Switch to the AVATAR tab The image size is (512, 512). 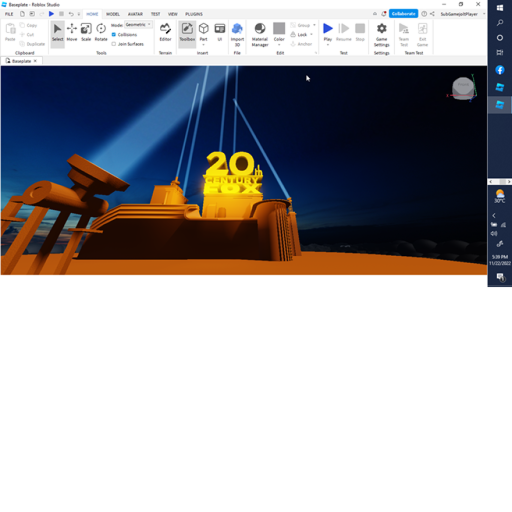point(135,14)
